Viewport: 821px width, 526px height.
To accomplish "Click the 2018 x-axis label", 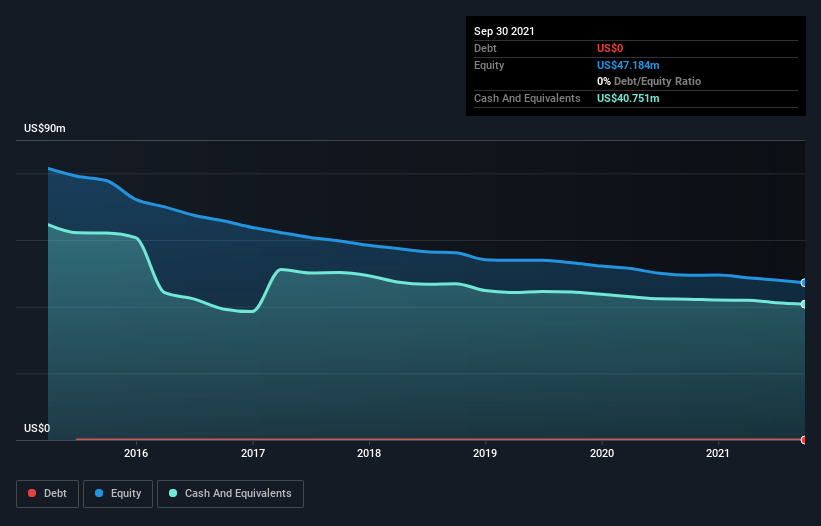I will pyautogui.click(x=369, y=453).
